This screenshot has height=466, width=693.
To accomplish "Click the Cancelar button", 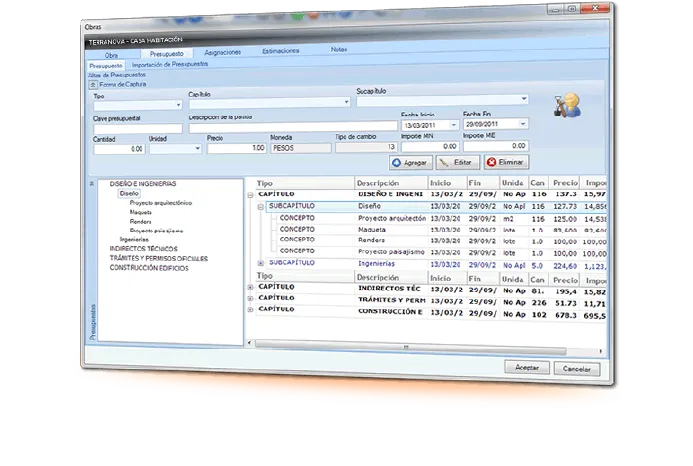I will [577, 369].
